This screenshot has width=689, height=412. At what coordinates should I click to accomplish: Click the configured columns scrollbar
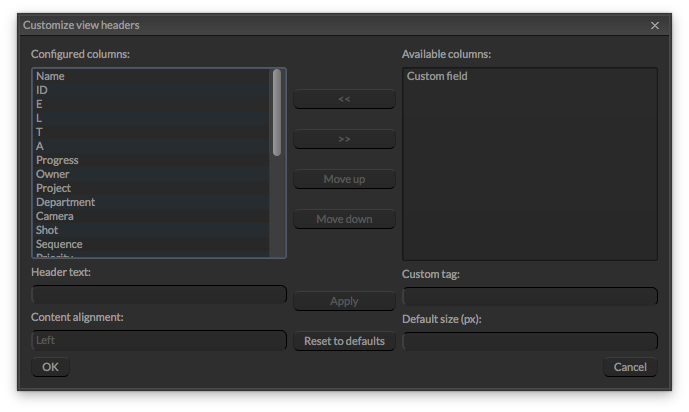click(277, 112)
